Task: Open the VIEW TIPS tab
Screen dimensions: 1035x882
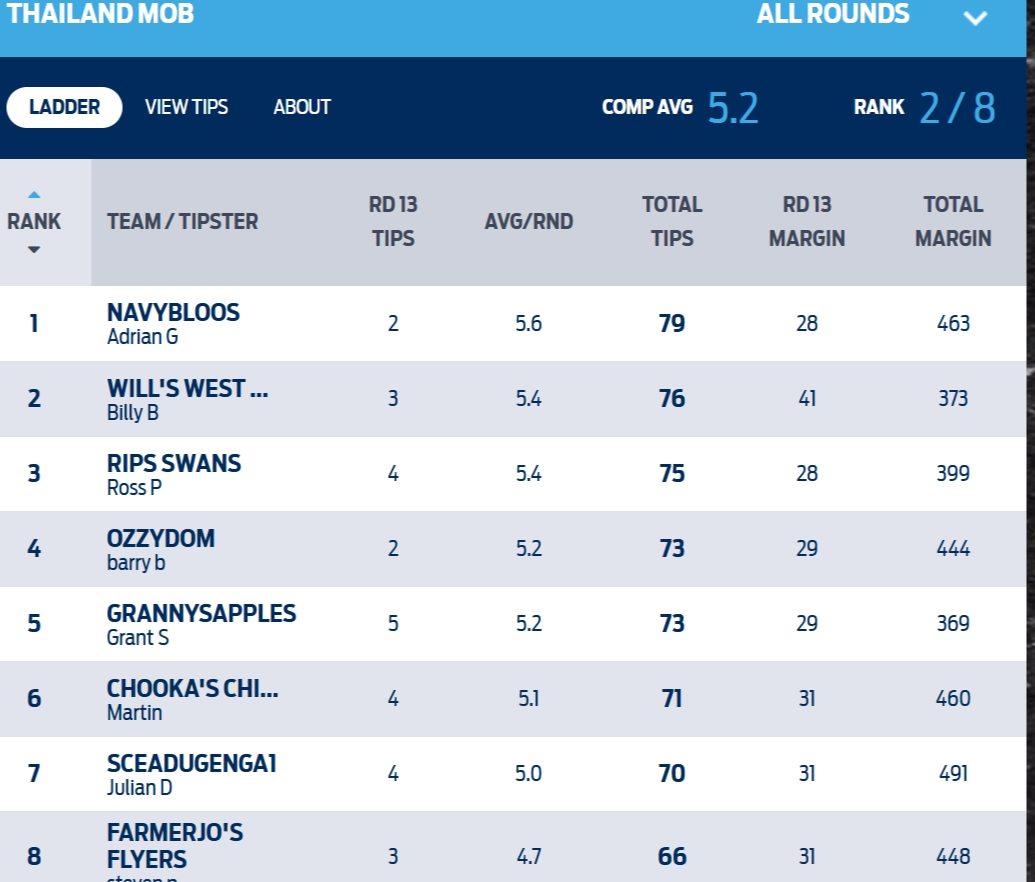Action: (186, 107)
